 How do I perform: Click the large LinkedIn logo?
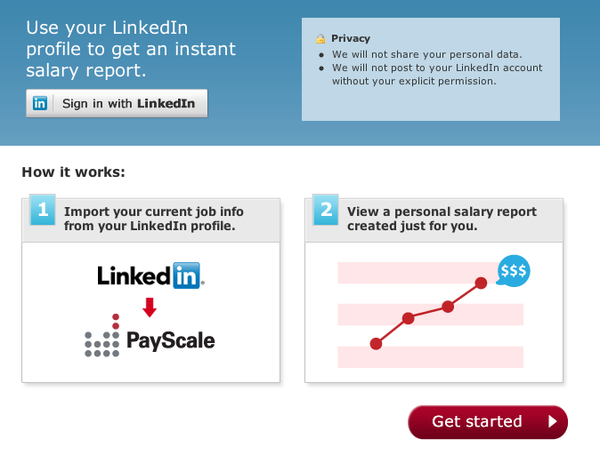(x=151, y=276)
